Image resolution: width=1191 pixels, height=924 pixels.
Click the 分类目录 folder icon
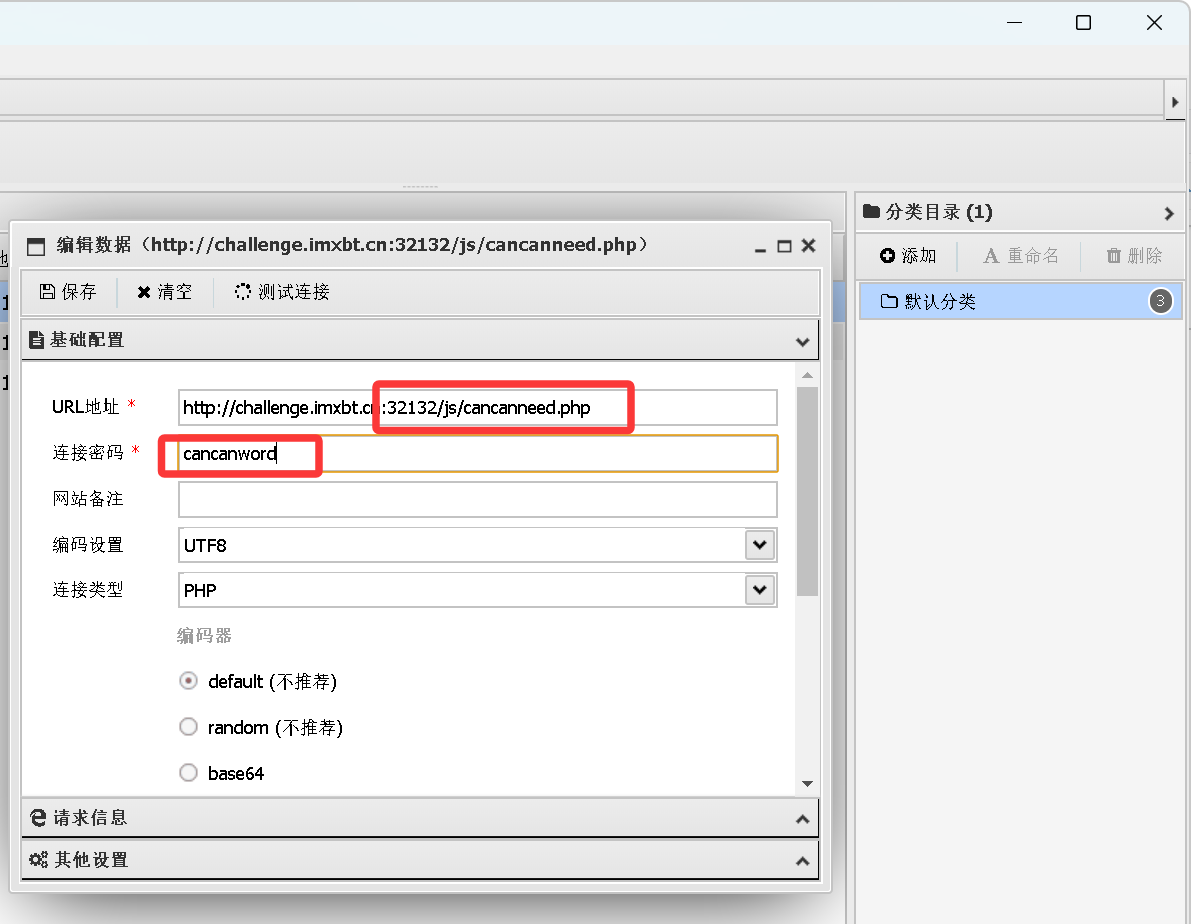[871, 211]
